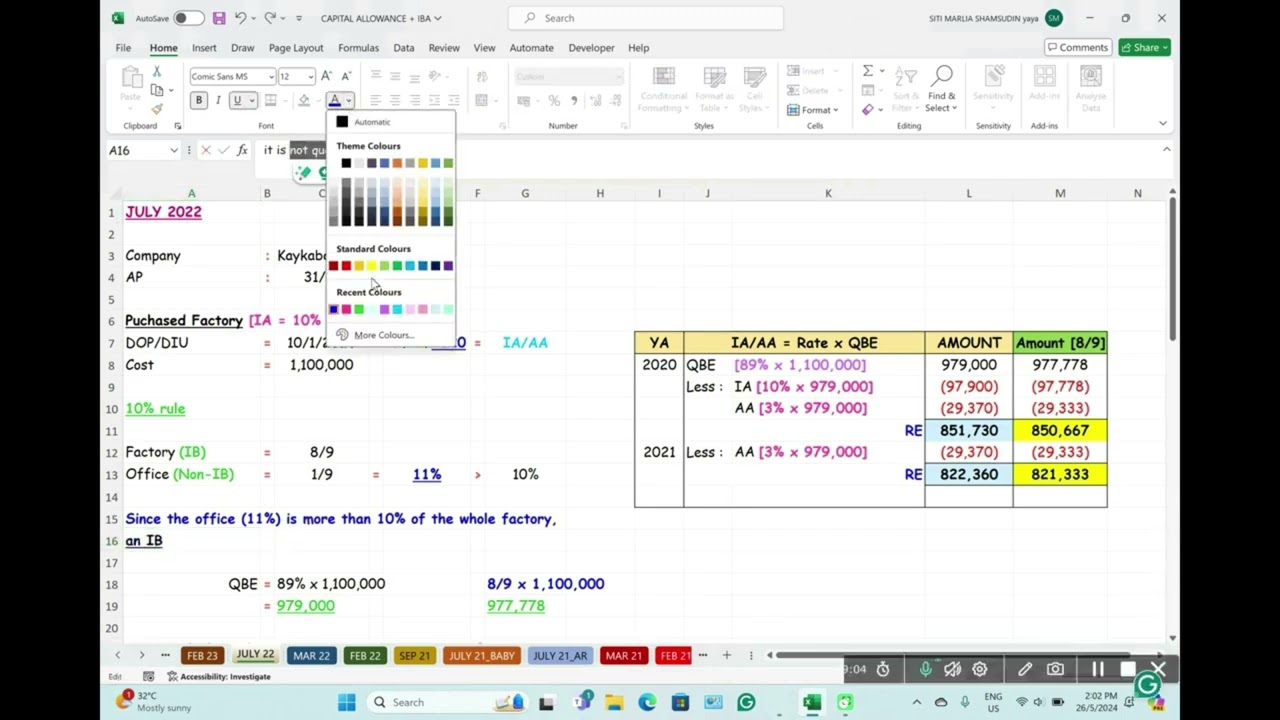Pick the orange theme colour swatch
Image resolution: width=1280 pixels, height=720 pixels.
(397, 163)
